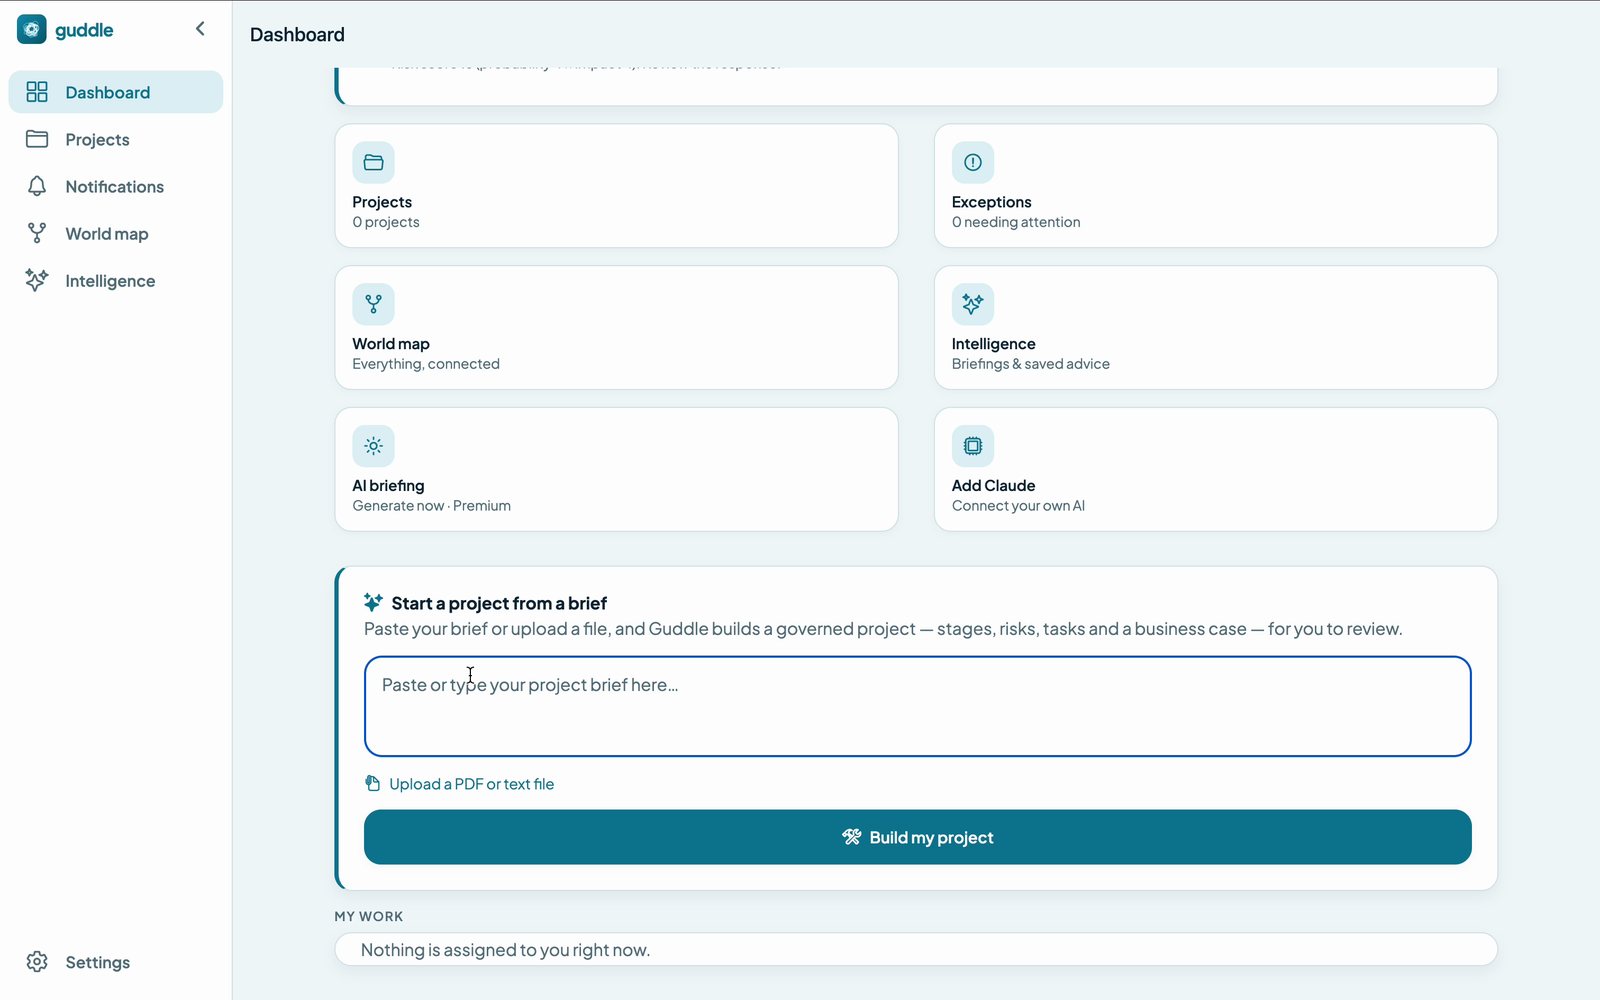Go to Projects in the sidebar
The image size is (1600, 1000).
(x=116, y=139)
